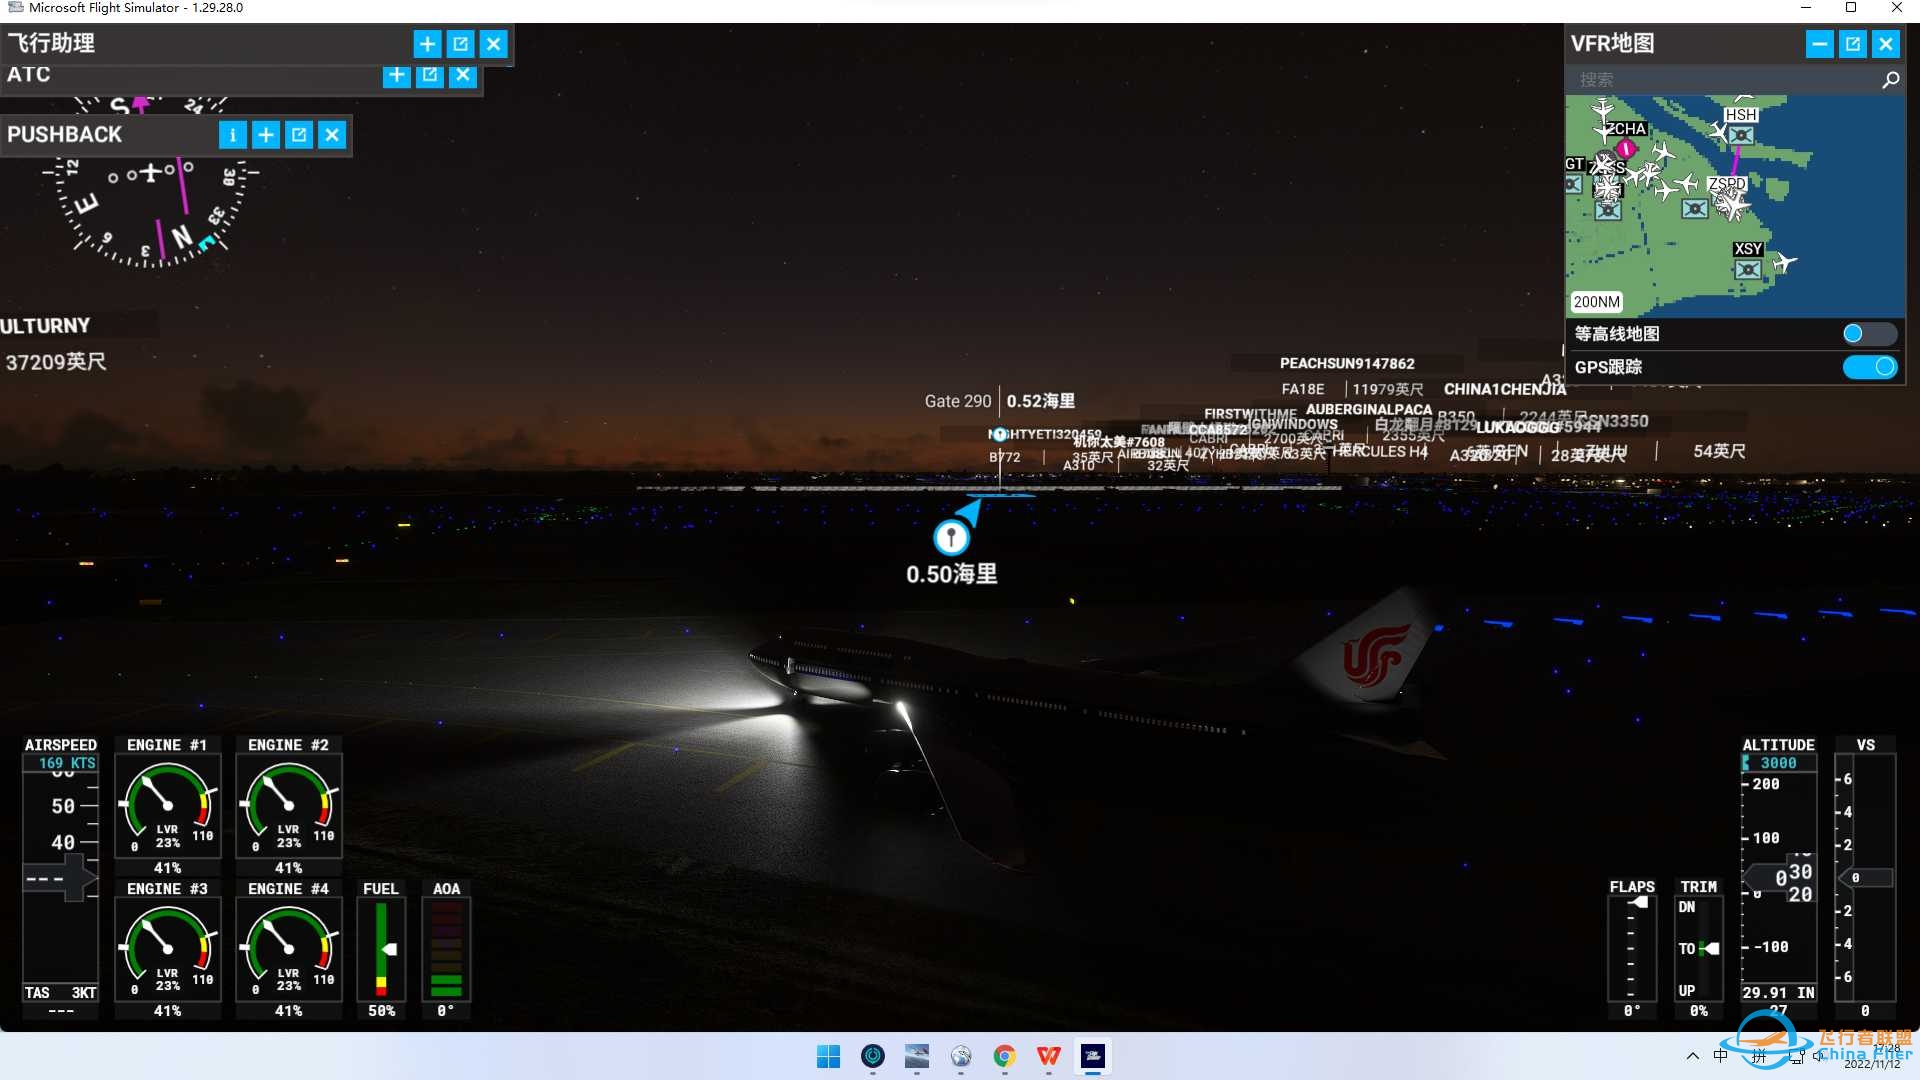Open Chrome from the taskbar

coord(1004,1056)
